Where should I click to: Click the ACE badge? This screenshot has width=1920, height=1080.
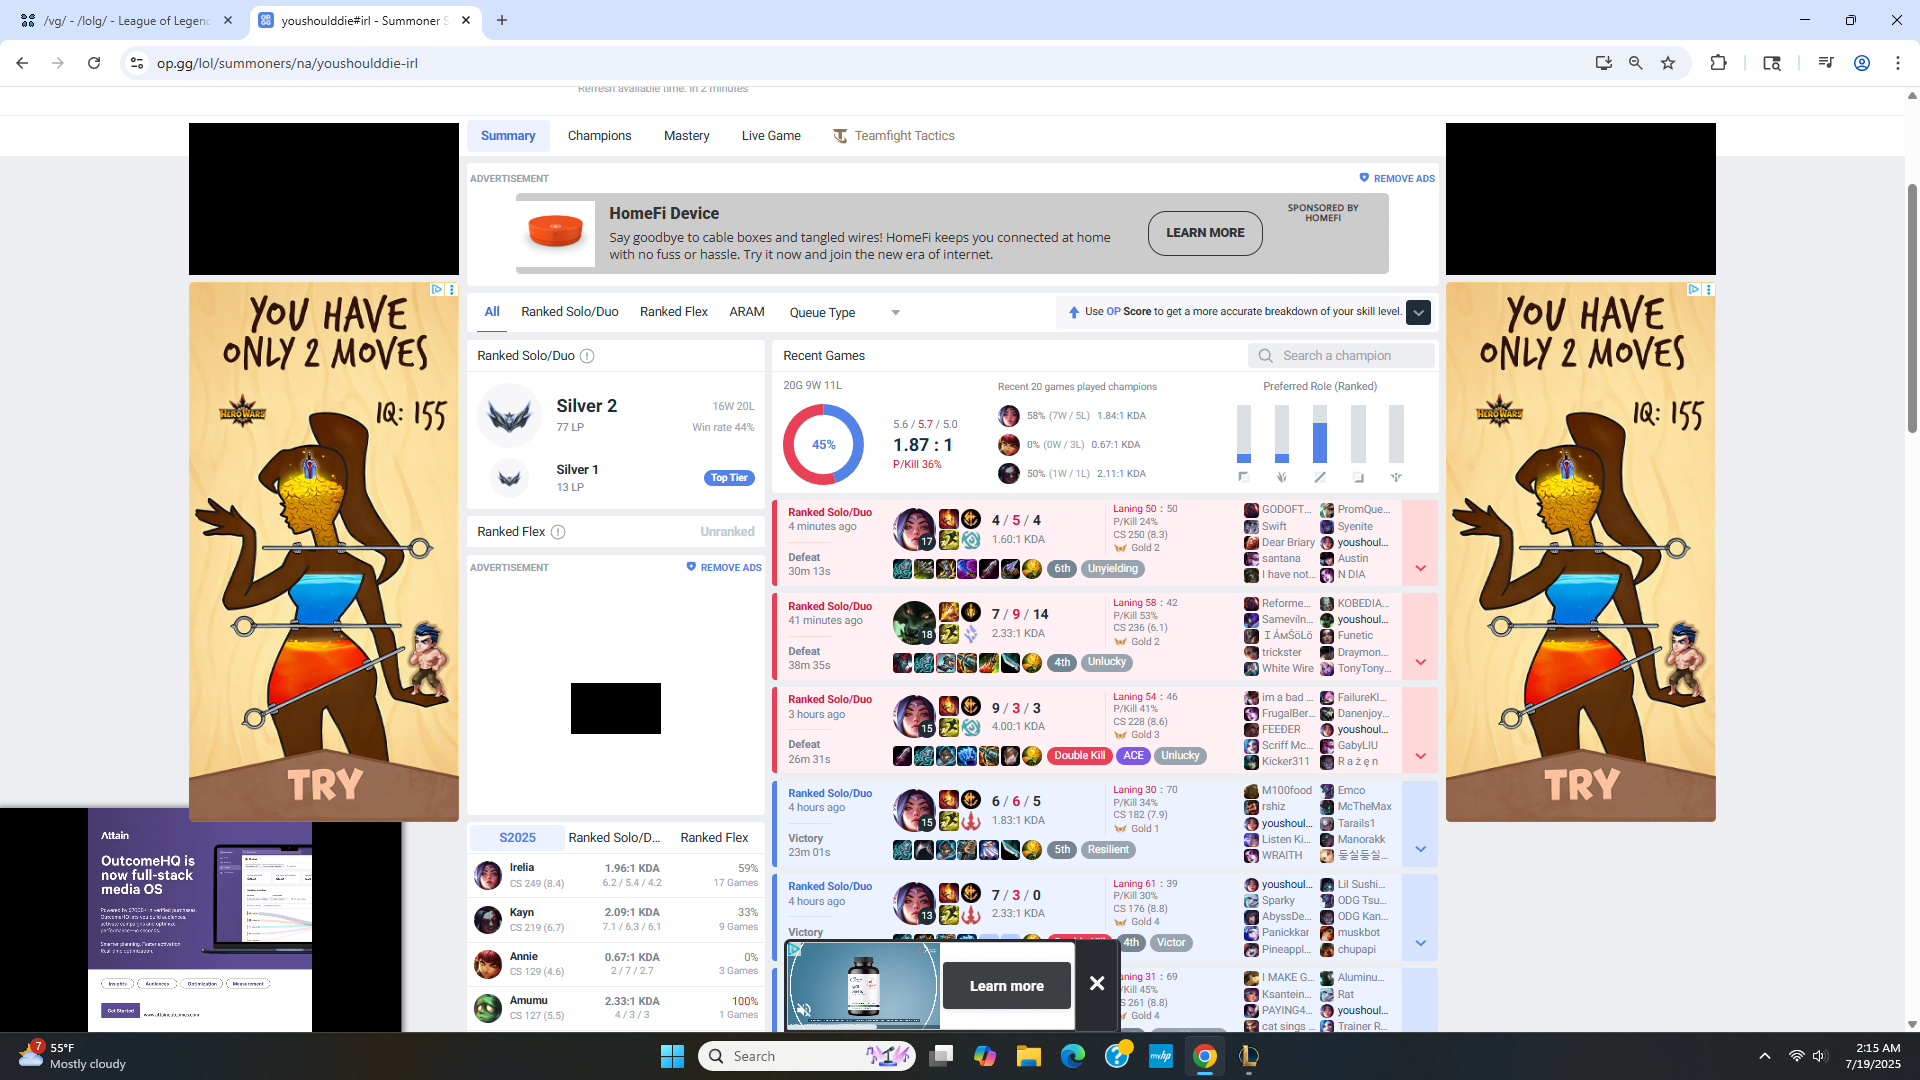coord(1133,756)
